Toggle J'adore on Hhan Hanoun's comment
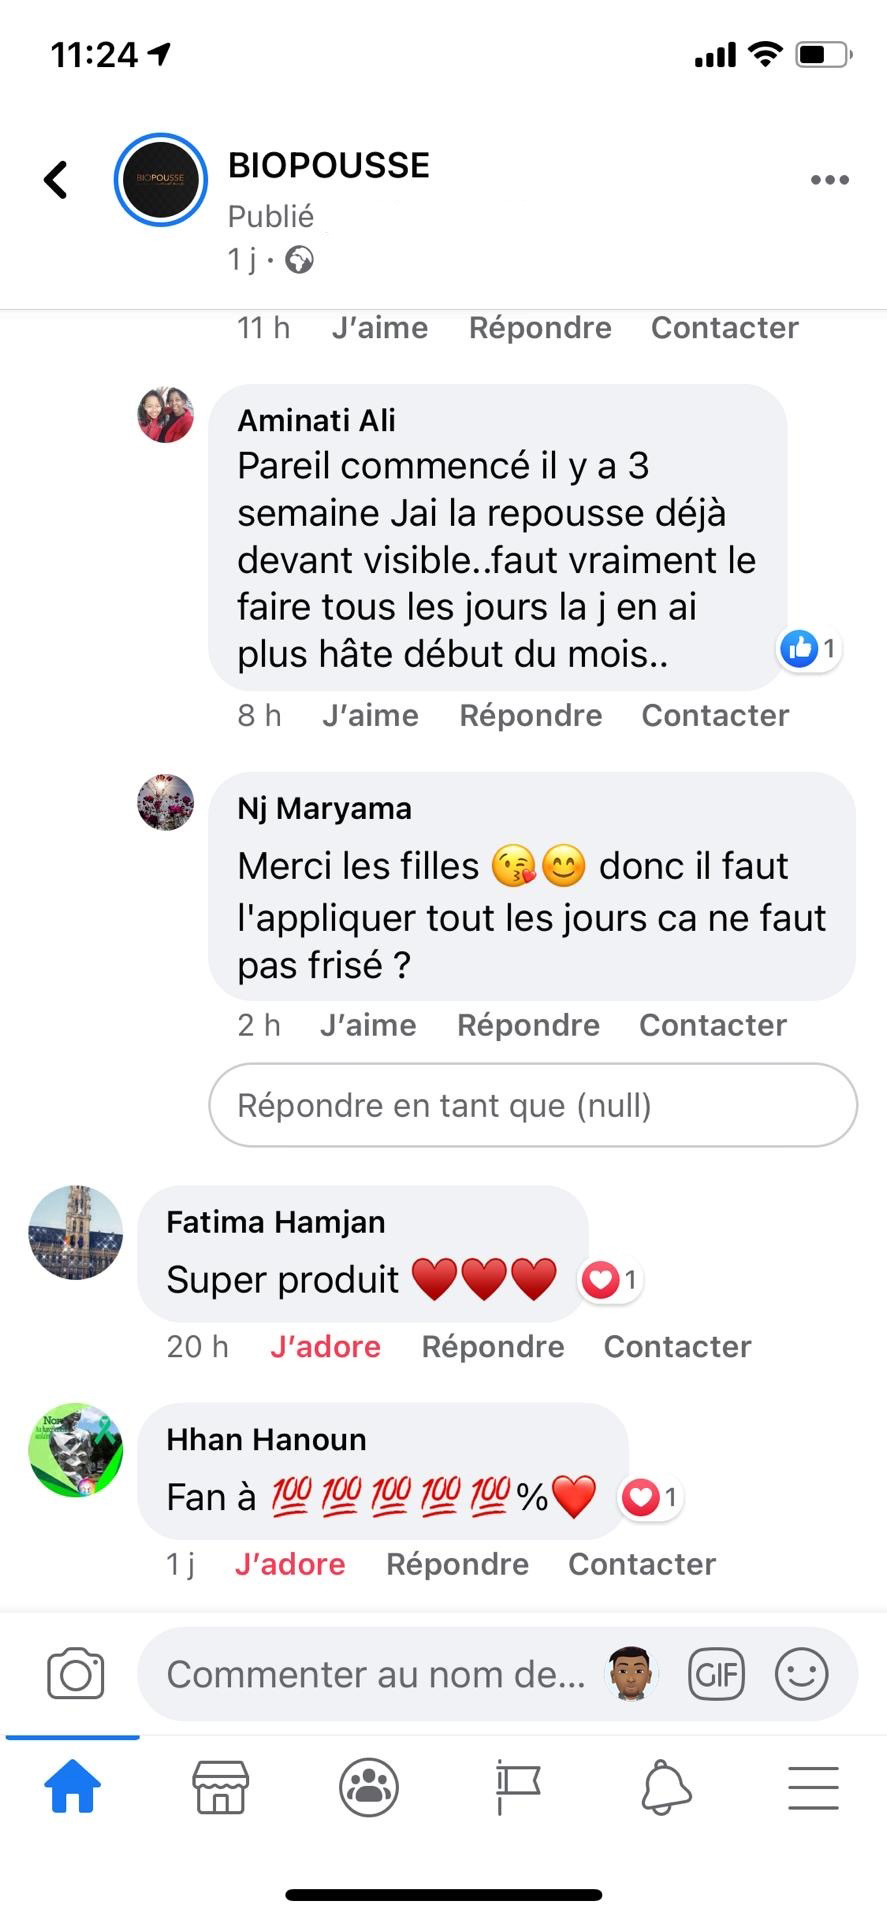The width and height of the screenshot is (887, 1920). click(290, 1564)
